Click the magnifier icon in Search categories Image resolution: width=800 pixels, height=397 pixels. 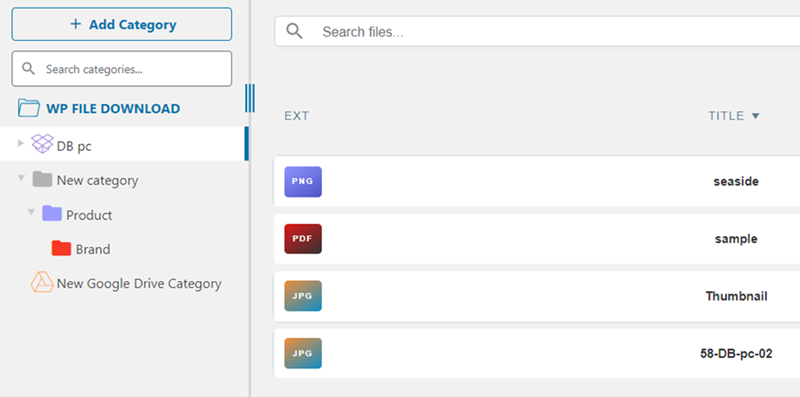click(29, 69)
